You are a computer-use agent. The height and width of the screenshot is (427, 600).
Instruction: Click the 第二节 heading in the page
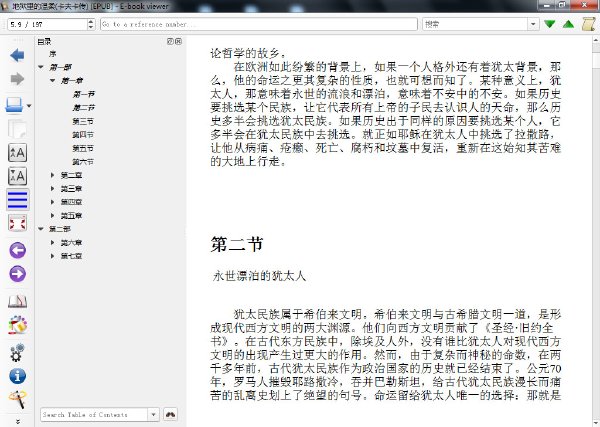(x=237, y=244)
